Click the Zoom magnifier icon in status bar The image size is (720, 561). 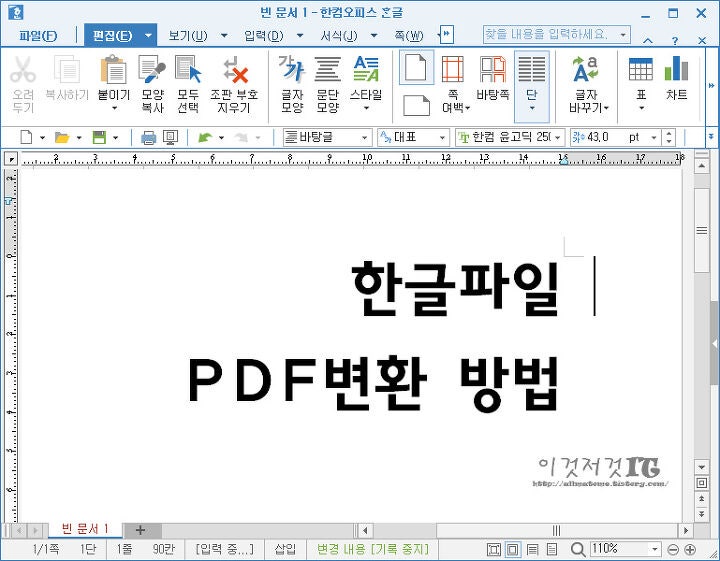[x=578, y=549]
